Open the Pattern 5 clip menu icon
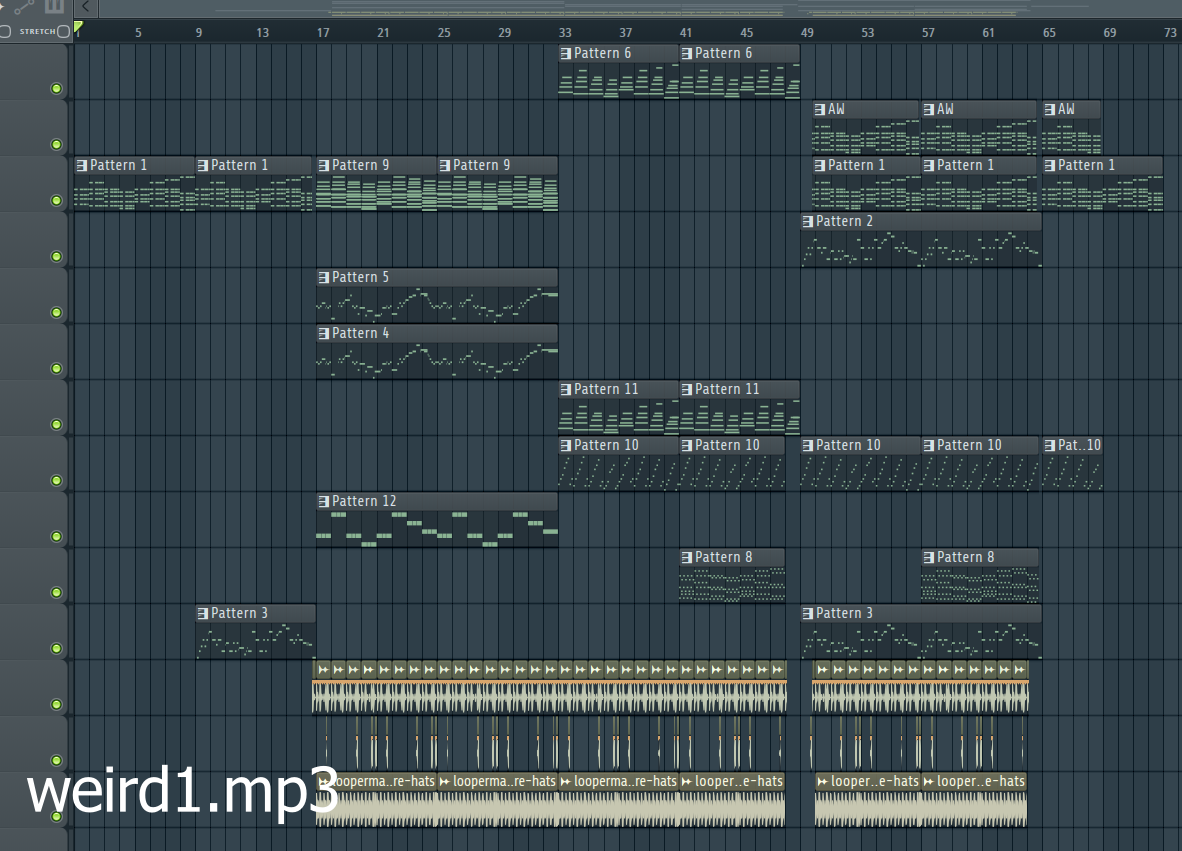The height and width of the screenshot is (851, 1182). click(x=323, y=277)
